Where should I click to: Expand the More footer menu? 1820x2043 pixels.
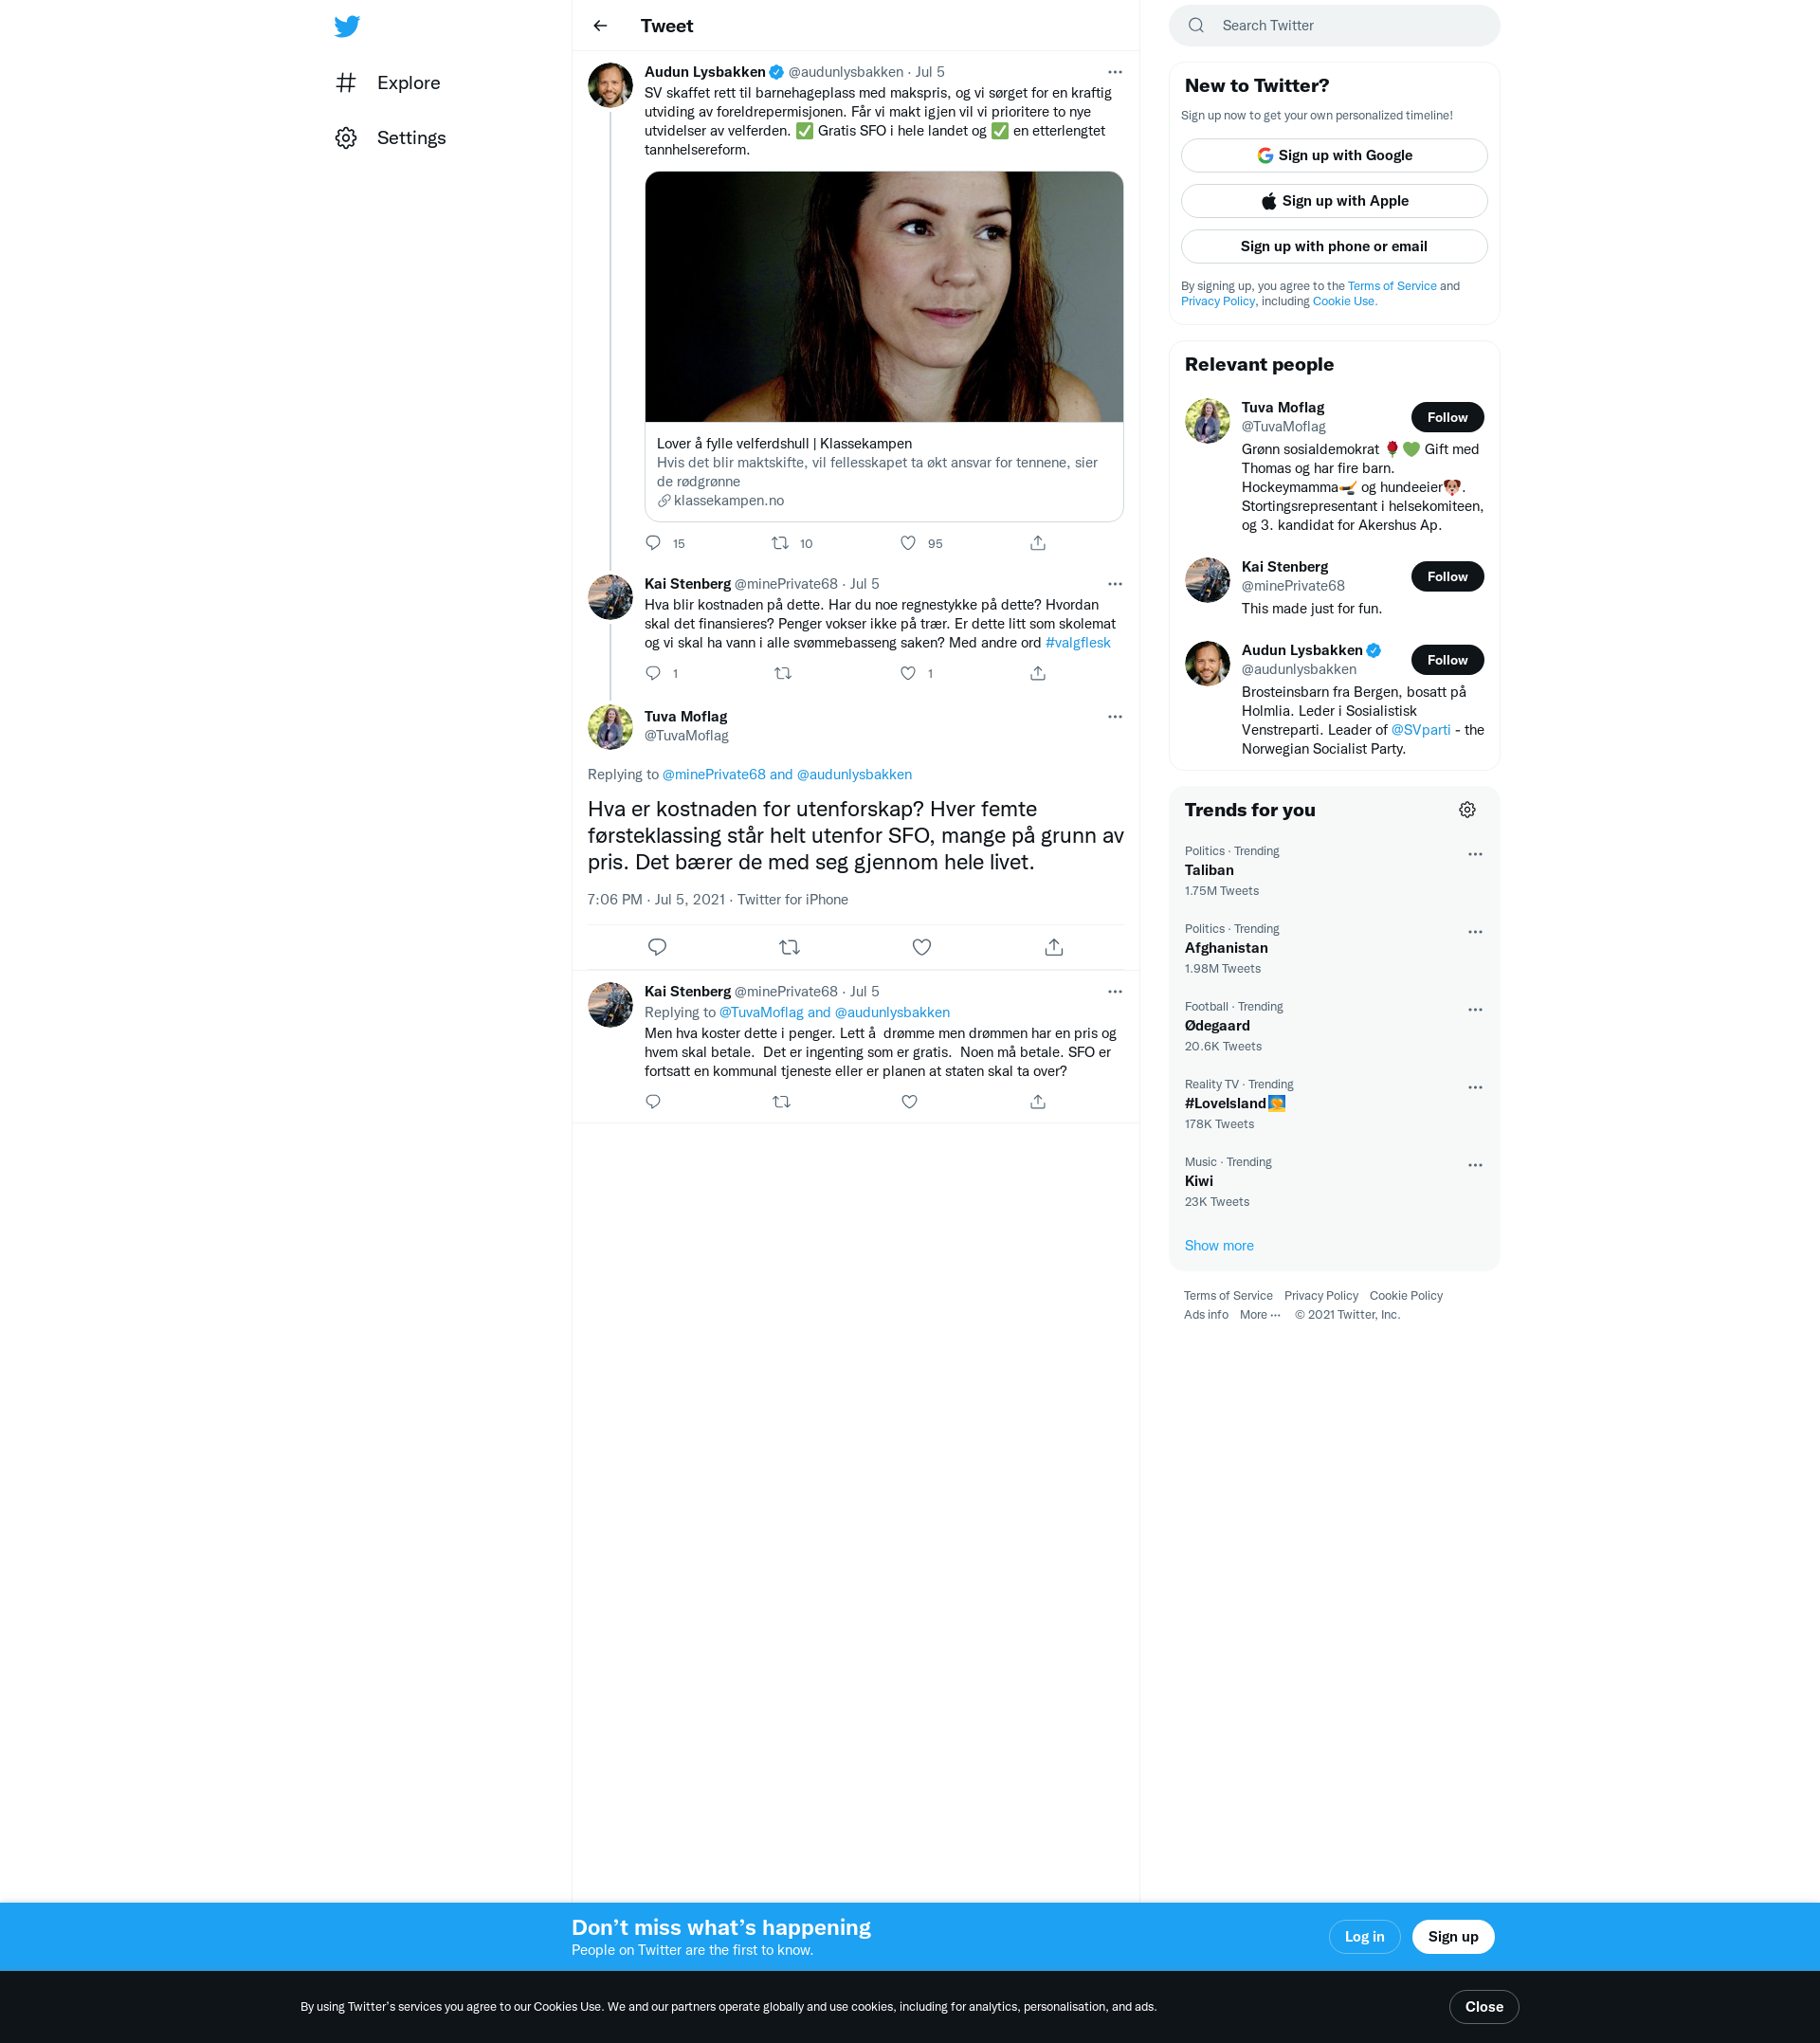point(1260,1315)
